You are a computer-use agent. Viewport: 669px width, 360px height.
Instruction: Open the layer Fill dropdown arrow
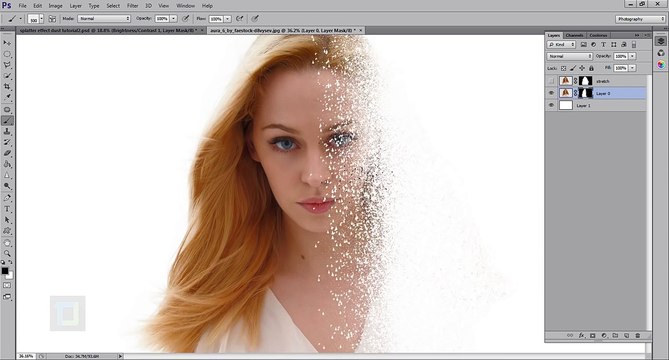632,68
